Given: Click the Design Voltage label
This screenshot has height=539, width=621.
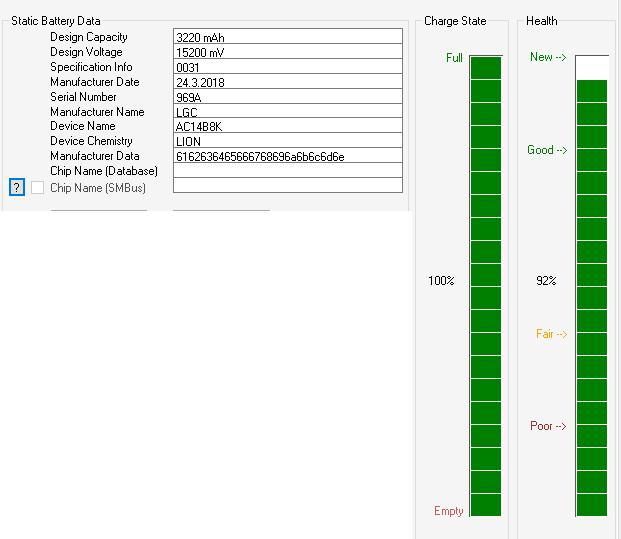Looking at the screenshot, I should point(86,52).
